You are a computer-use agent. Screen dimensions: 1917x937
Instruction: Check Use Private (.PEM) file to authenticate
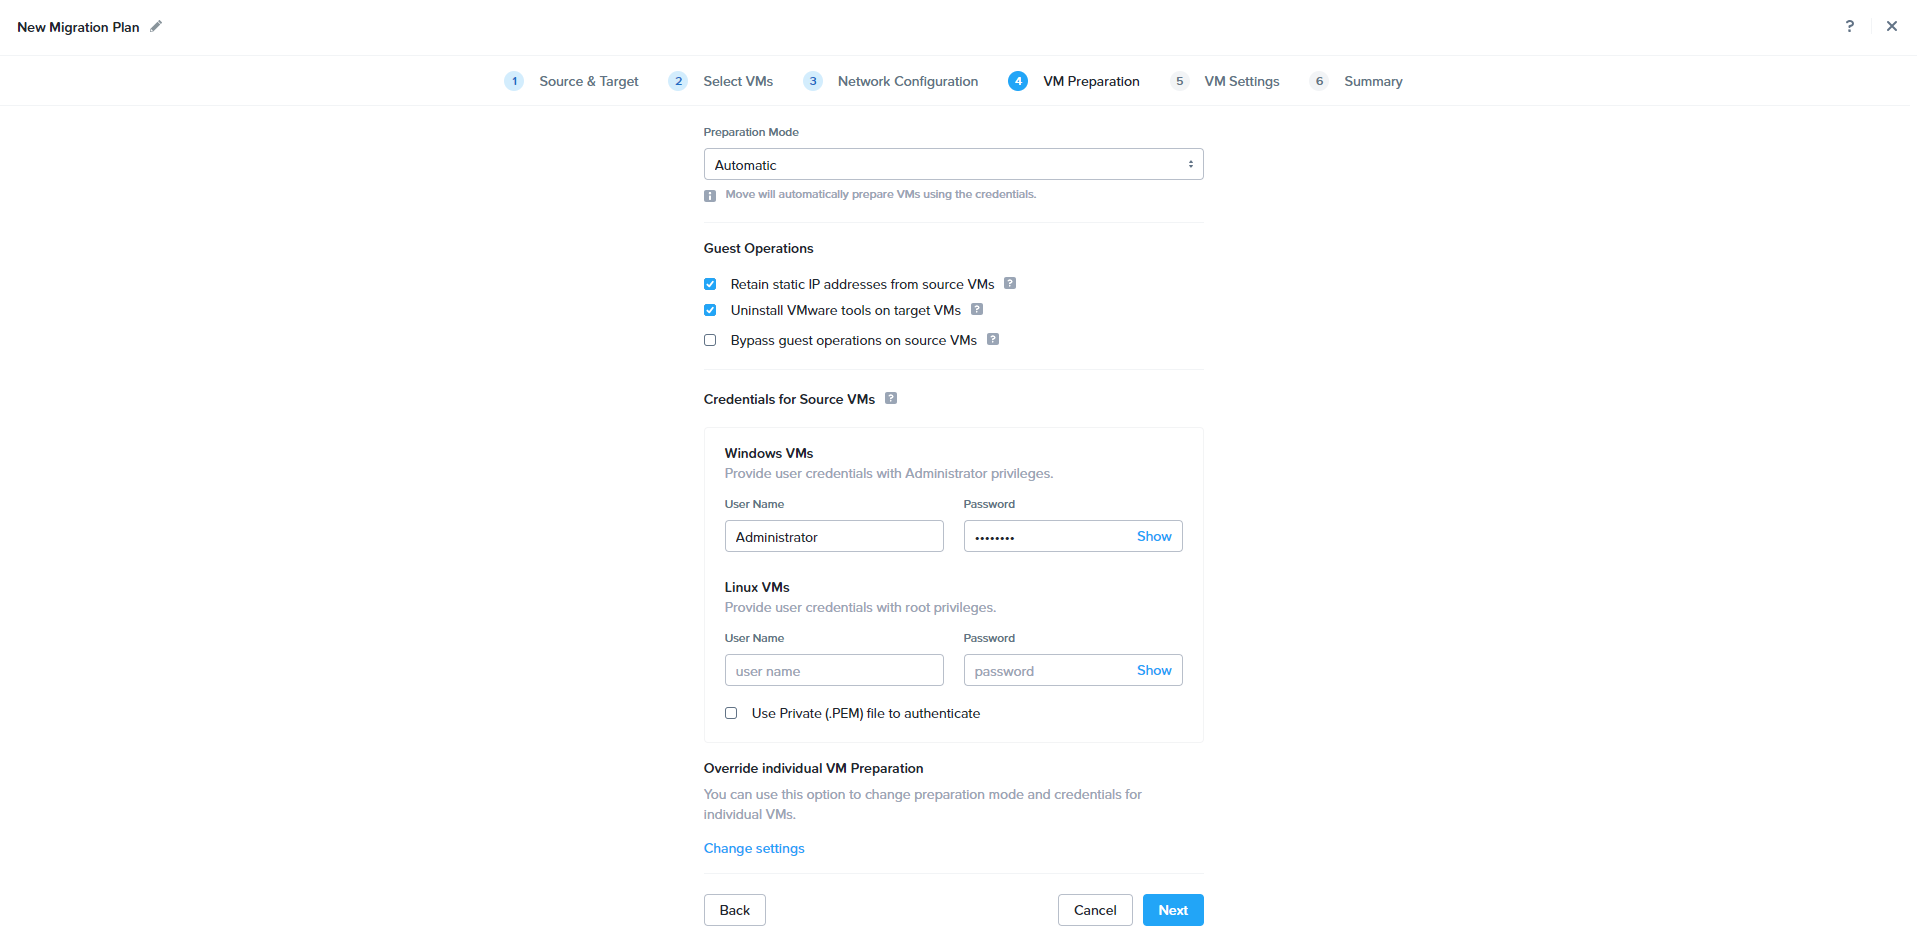(731, 713)
